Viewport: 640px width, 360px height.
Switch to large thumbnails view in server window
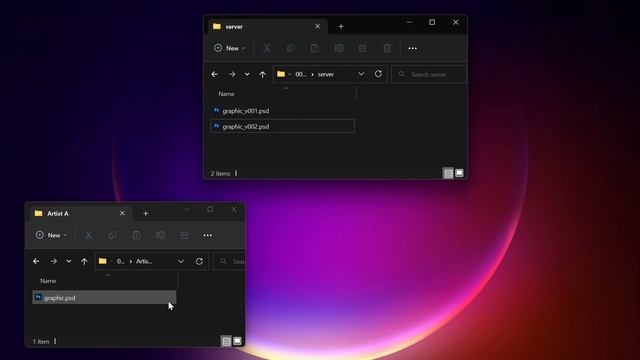pyautogui.click(x=459, y=173)
